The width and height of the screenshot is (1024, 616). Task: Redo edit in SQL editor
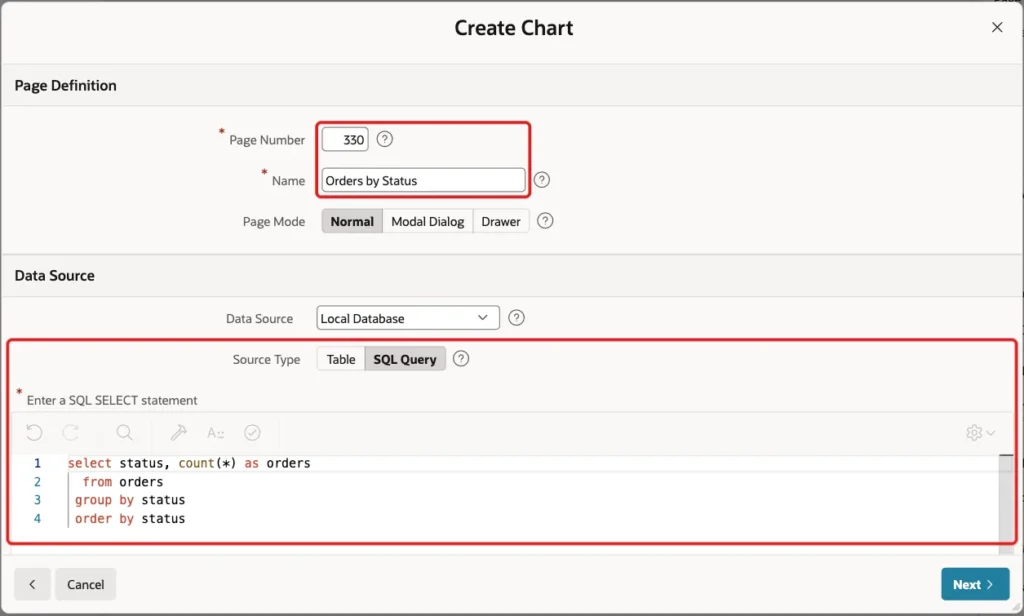(x=71, y=432)
